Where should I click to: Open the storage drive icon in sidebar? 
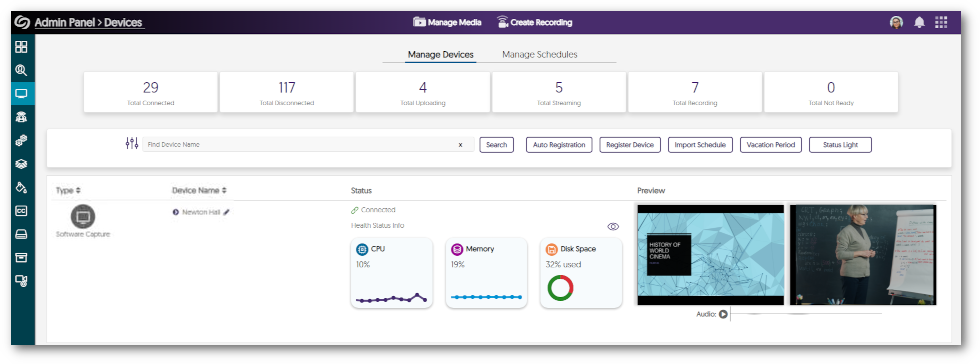pyautogui.click(x=21, y=234)
